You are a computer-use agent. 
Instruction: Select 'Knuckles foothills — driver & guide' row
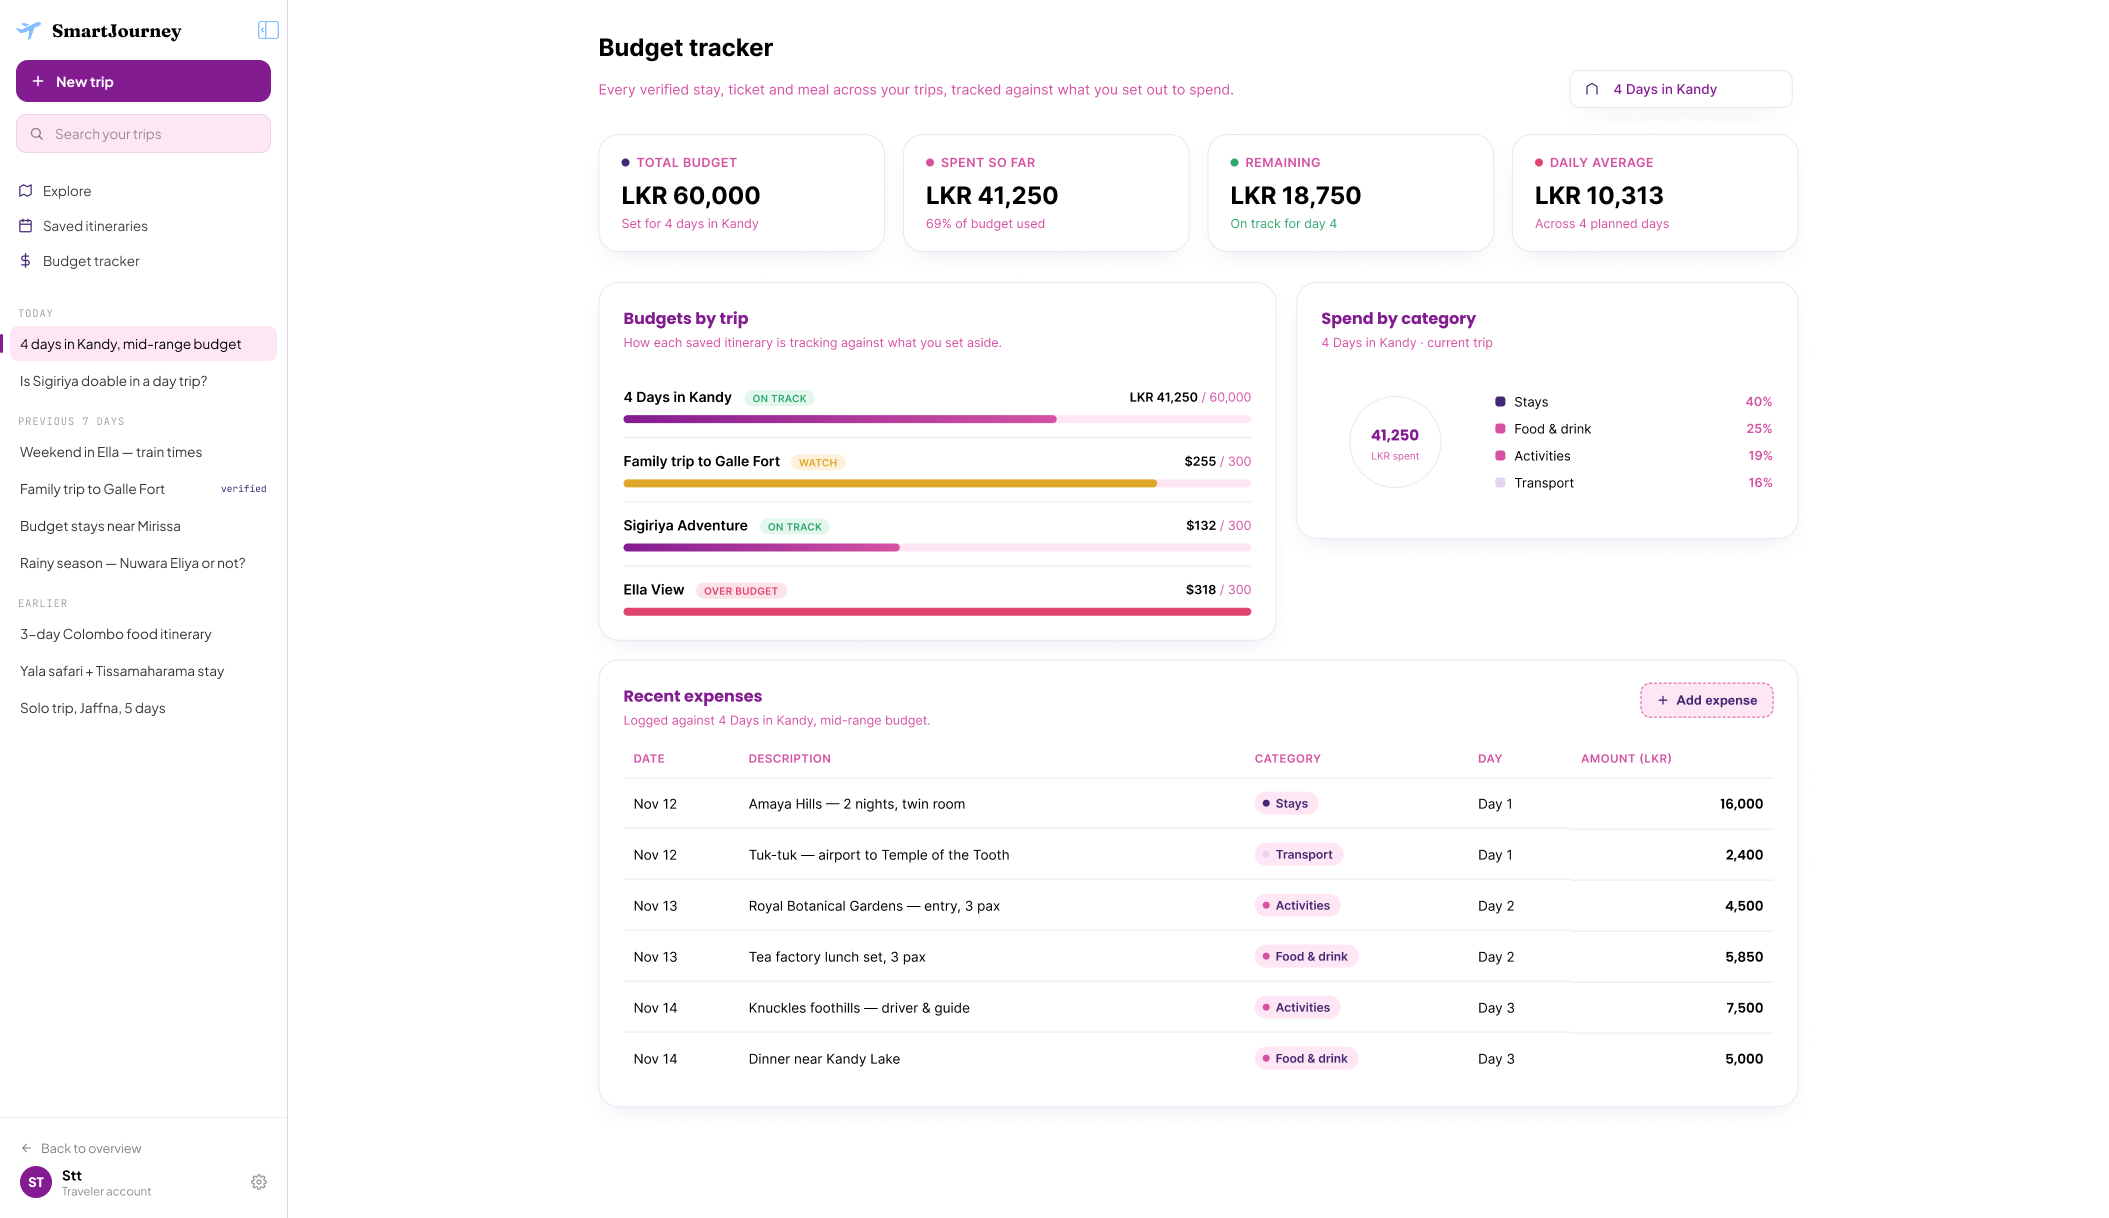point(859,1008)
